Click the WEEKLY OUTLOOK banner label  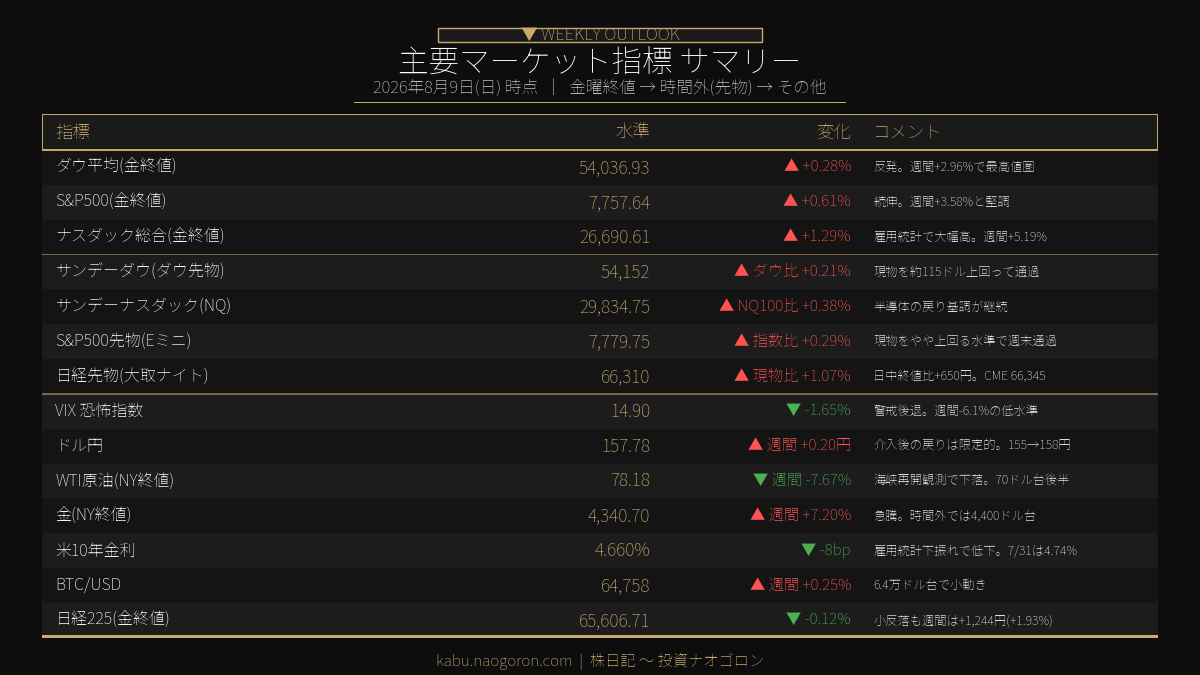610,34
